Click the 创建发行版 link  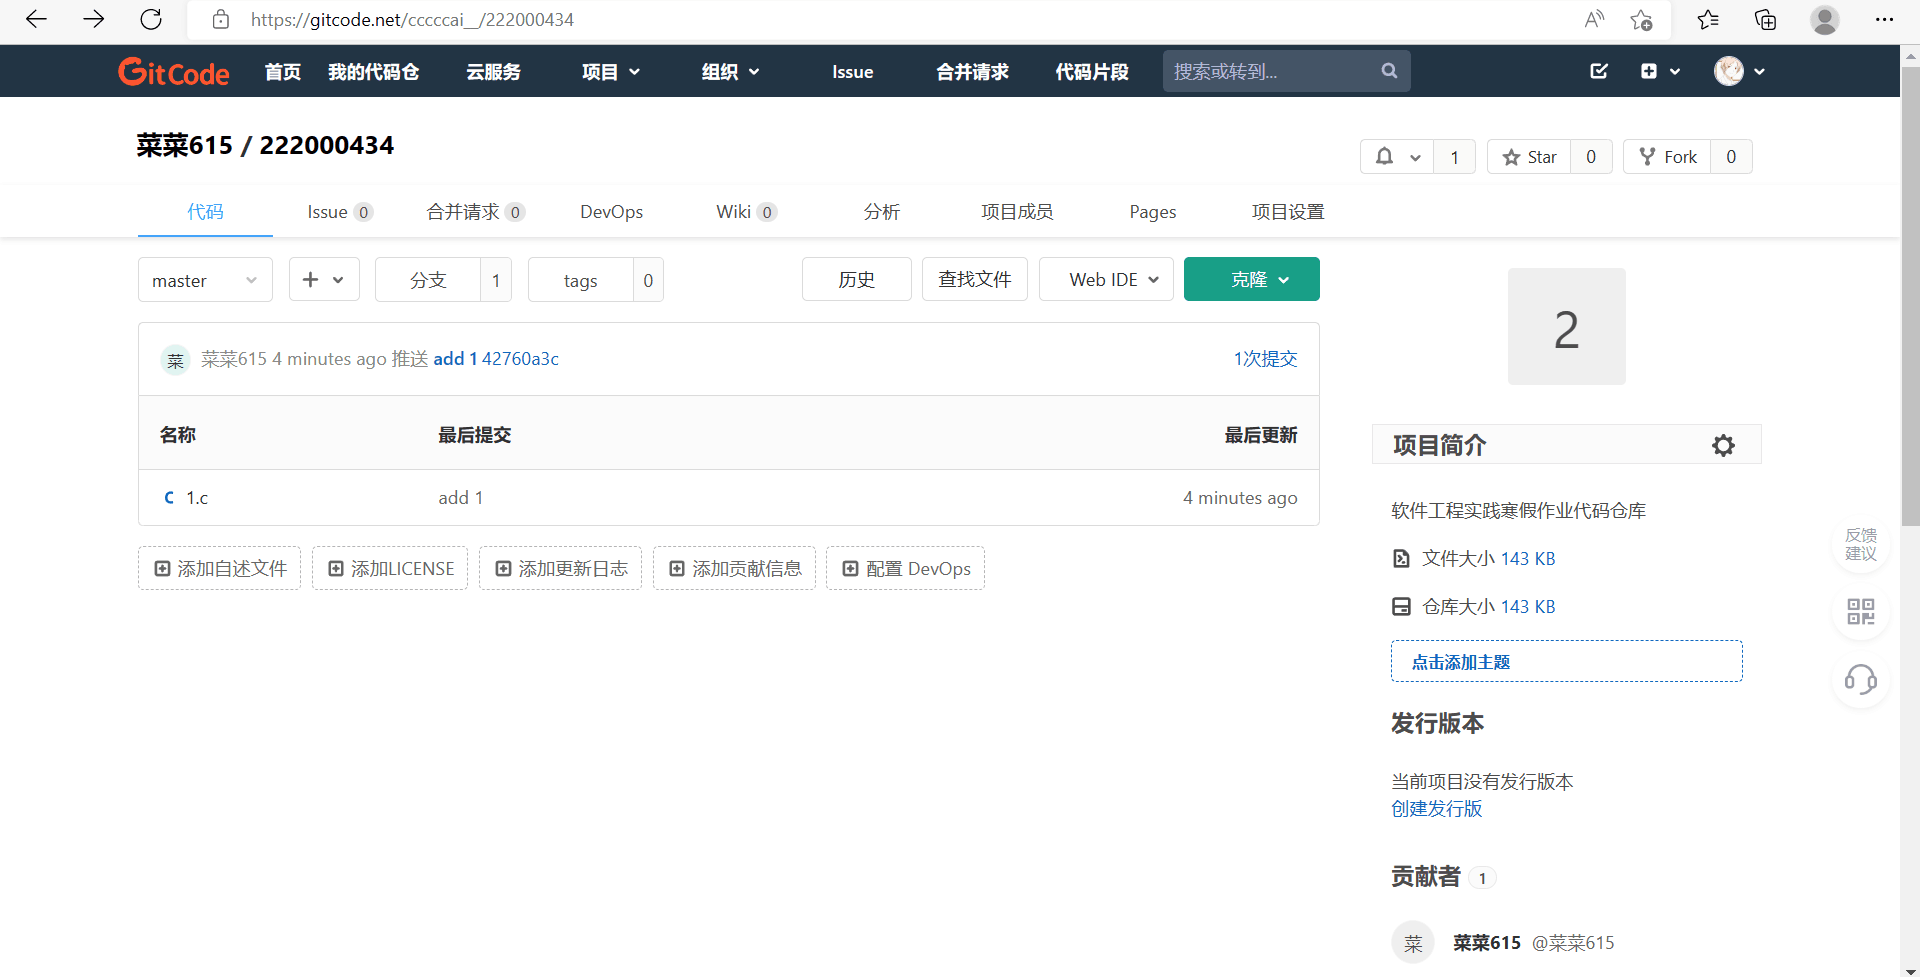pyautogui.click(x=1436, y=809)
